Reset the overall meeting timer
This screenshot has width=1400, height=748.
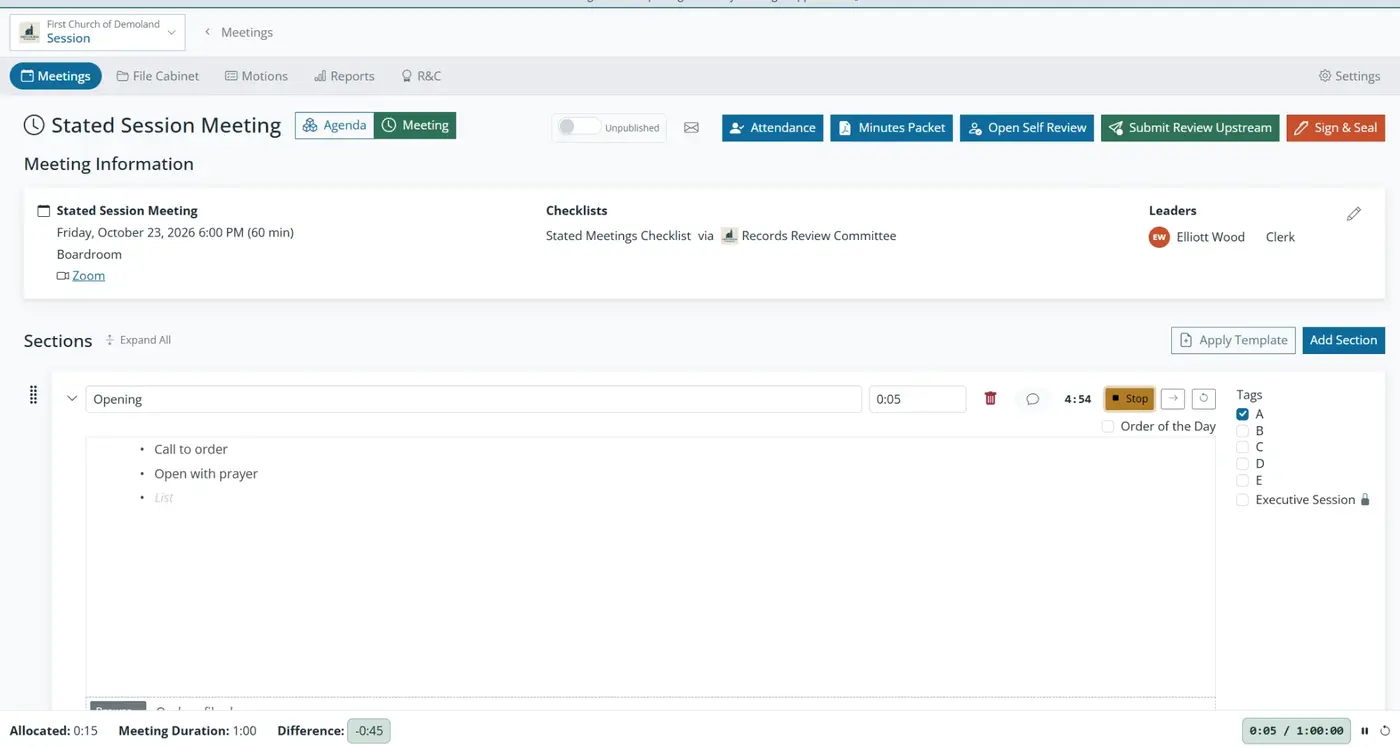[1385, 731]
